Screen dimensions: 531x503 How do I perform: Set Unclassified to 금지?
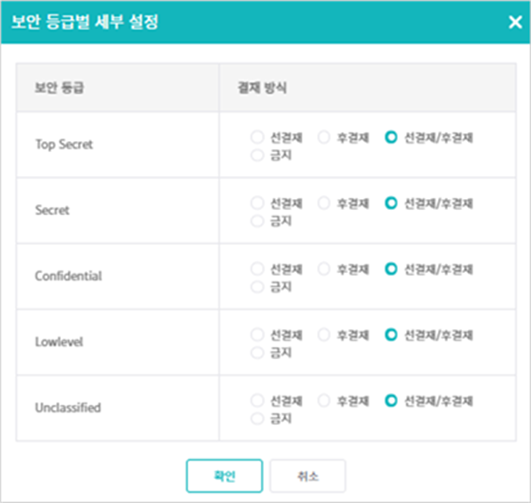coord(257,418)
